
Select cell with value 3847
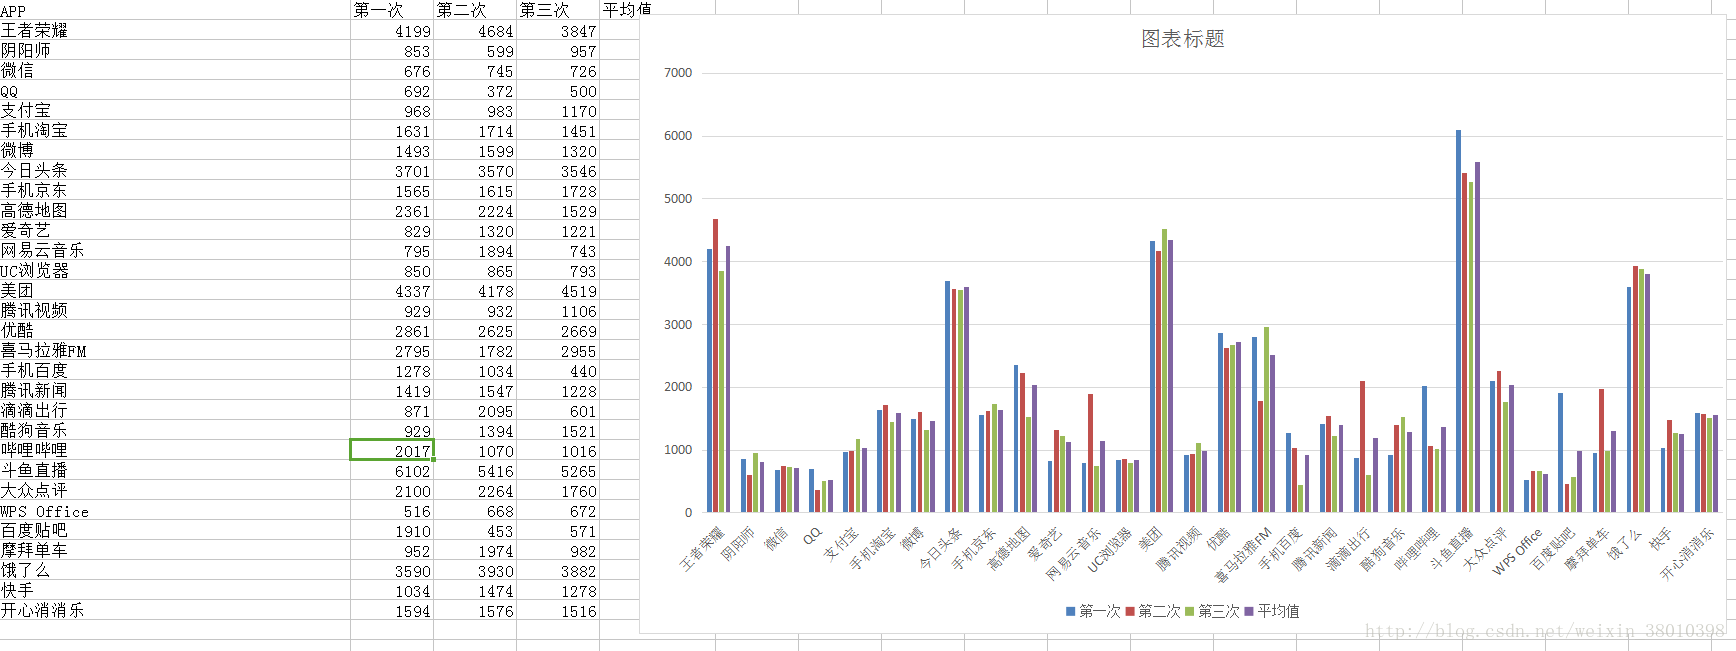point(558,31)
